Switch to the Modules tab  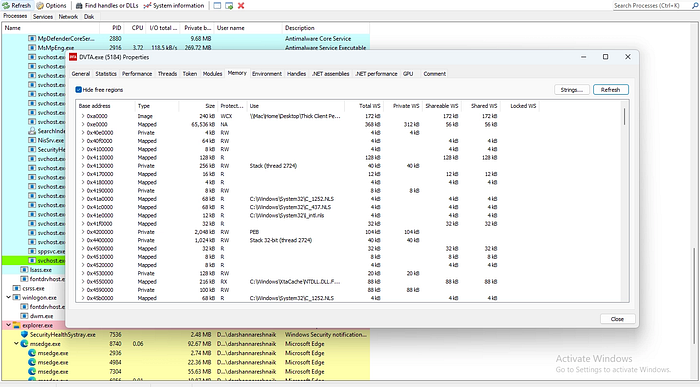(212, 74)
